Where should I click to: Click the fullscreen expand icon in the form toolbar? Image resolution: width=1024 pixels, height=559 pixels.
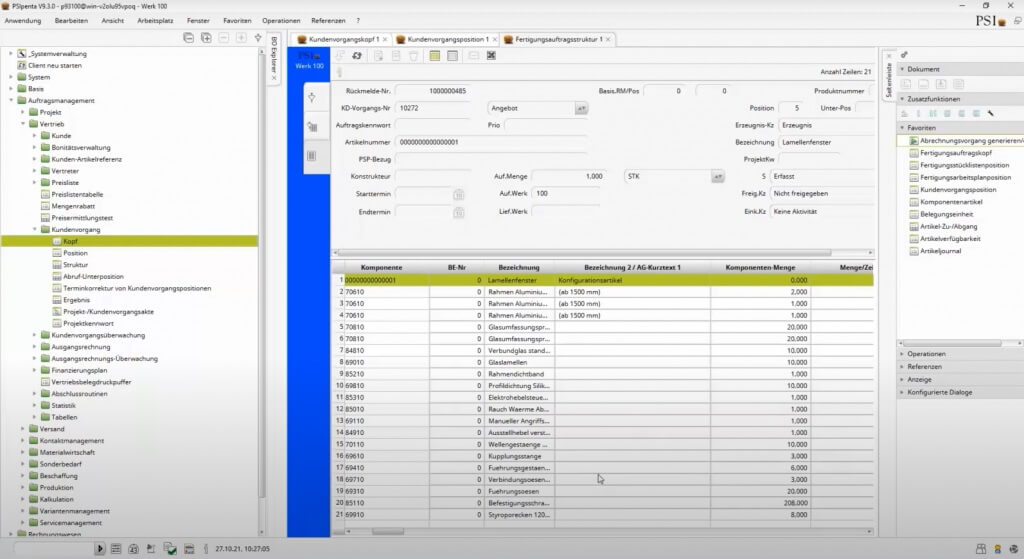[x=491, y=56]
